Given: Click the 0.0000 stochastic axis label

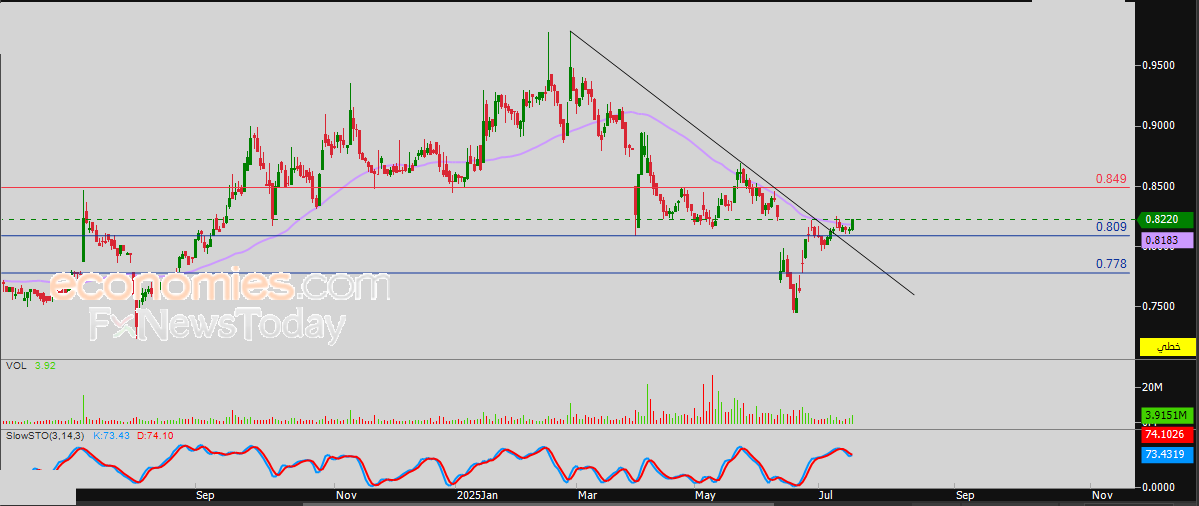Looking at the screenshot, I should pyautogui.click(x=1158, y=486).
